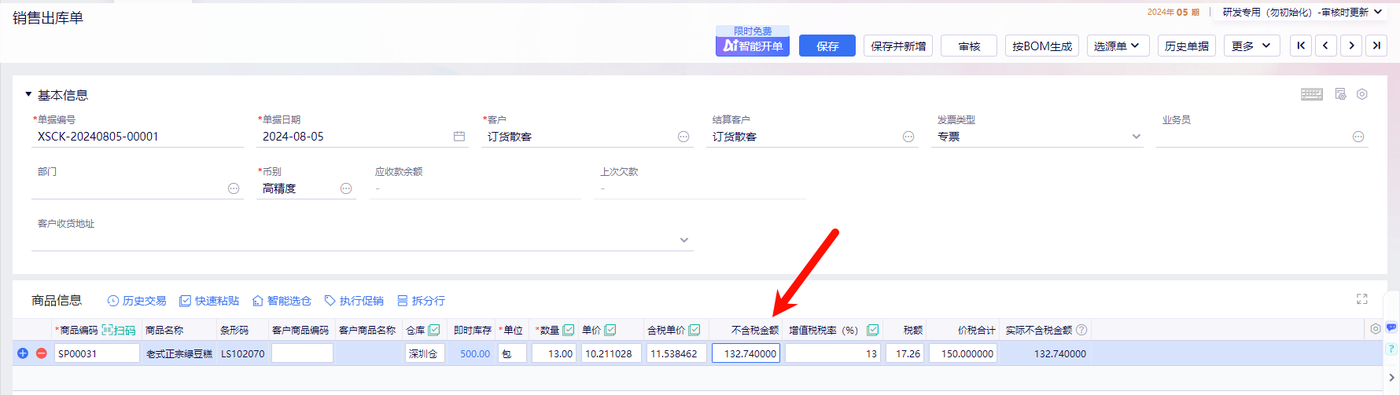Toggle the 单价 column checkbox
This screenshot has height=395, width=1400.
pyautogui.click(x=610, y=330)
